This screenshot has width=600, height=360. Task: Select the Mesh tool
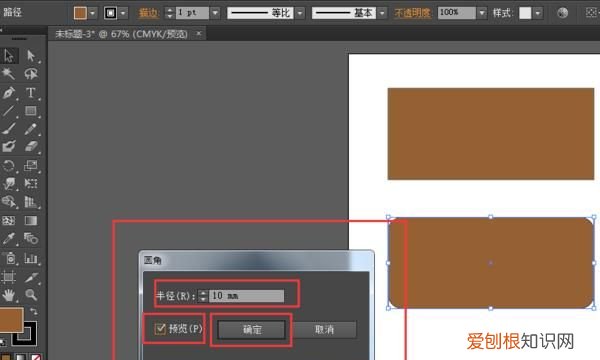click(8, 221)
